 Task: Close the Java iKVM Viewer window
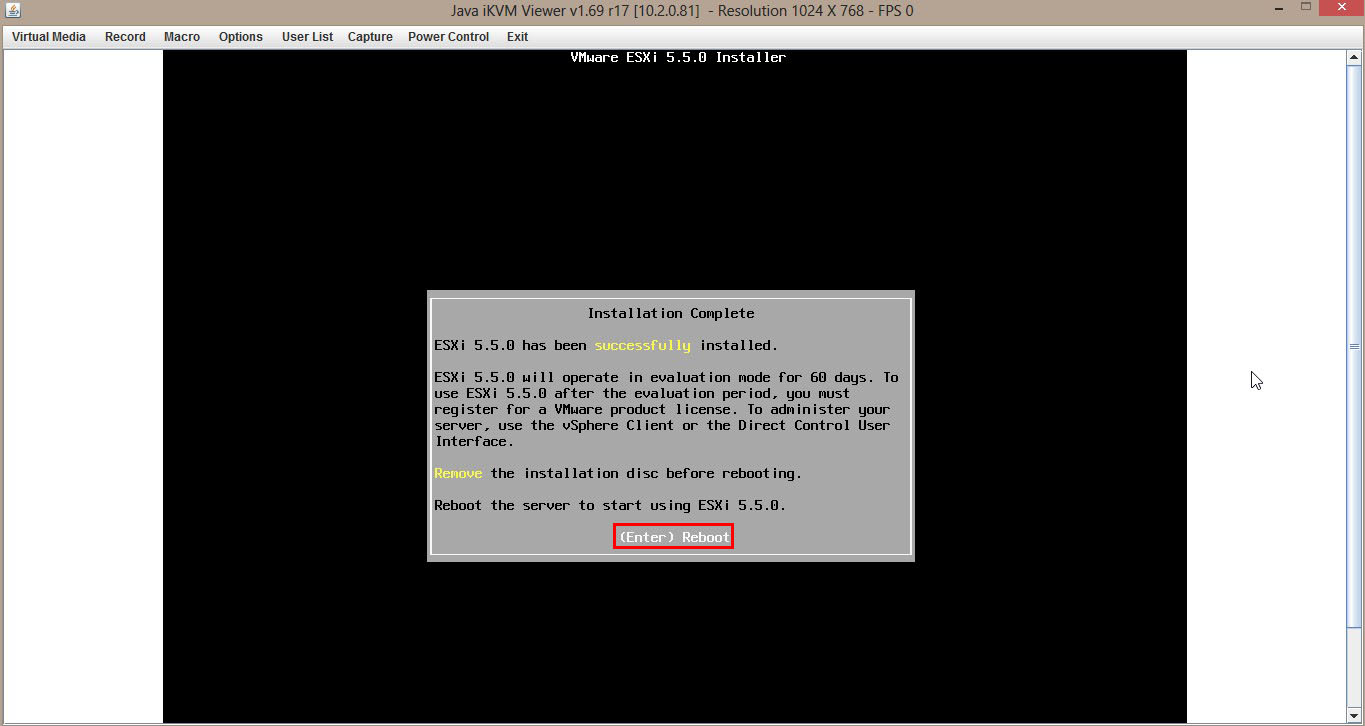pos(1342,9)
